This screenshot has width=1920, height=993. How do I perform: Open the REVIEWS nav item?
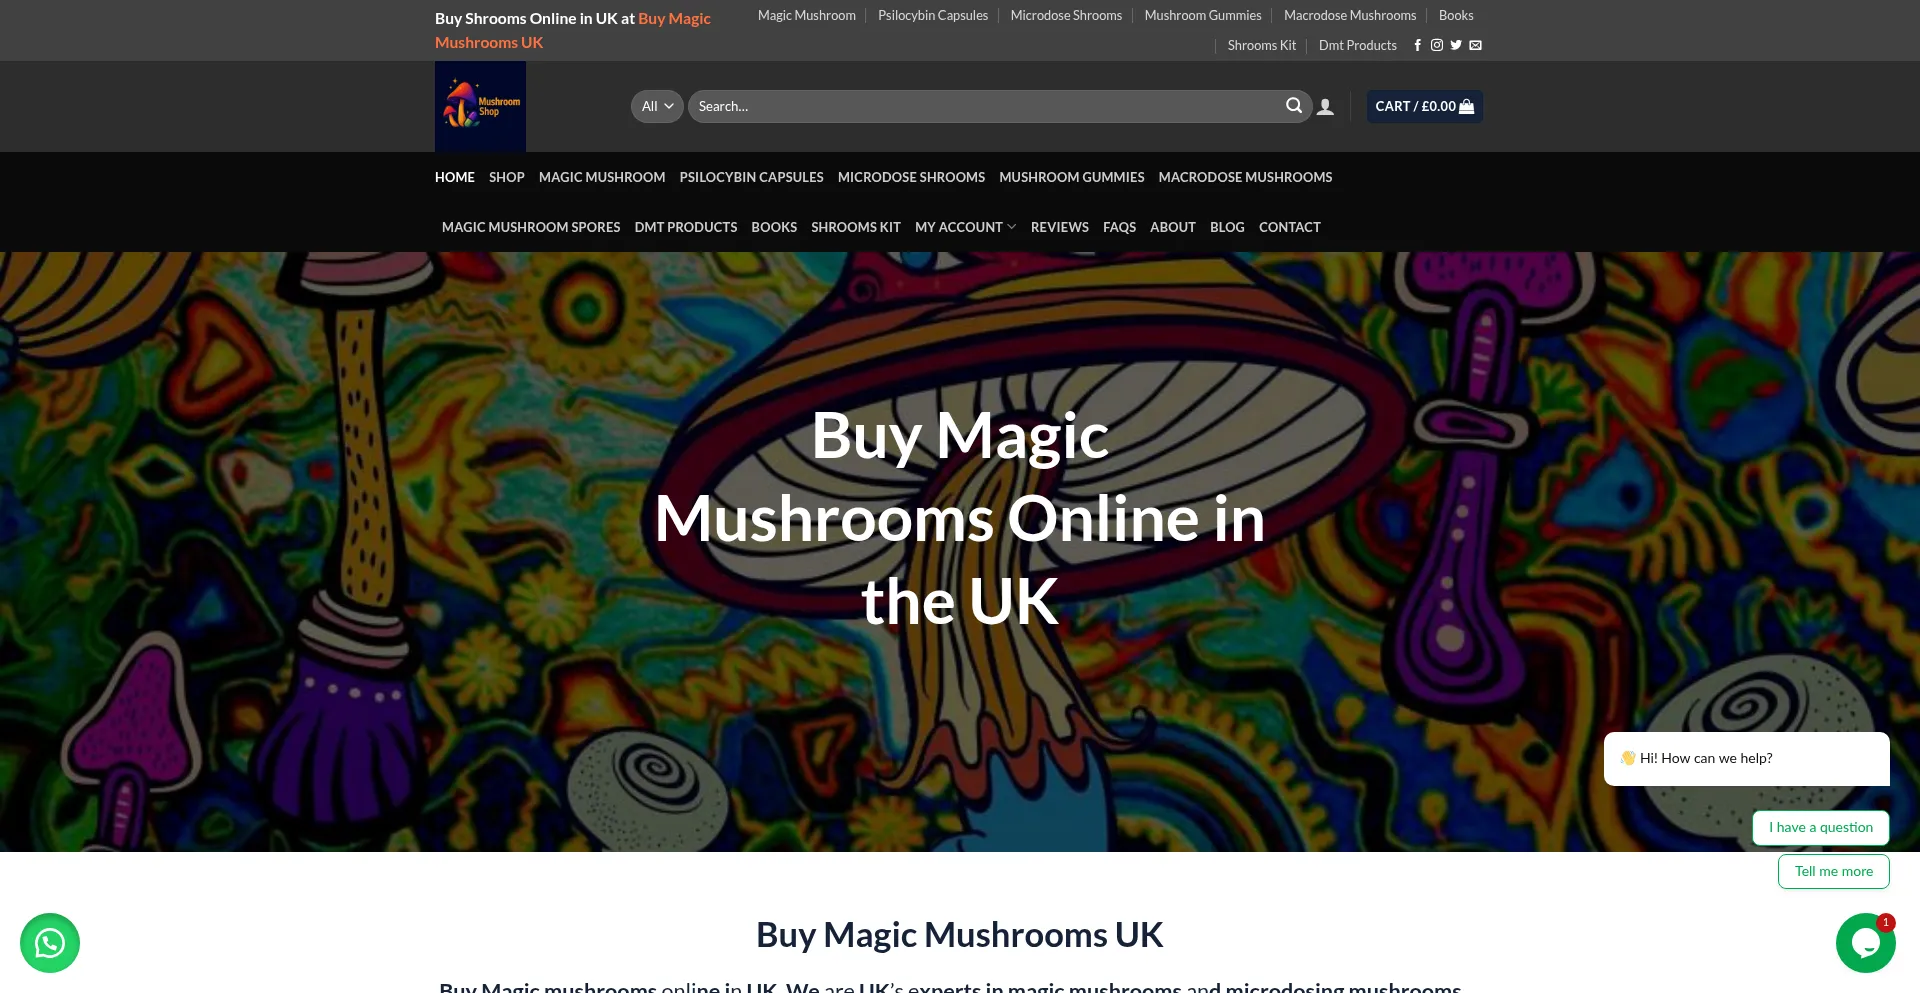(1060, 227)
